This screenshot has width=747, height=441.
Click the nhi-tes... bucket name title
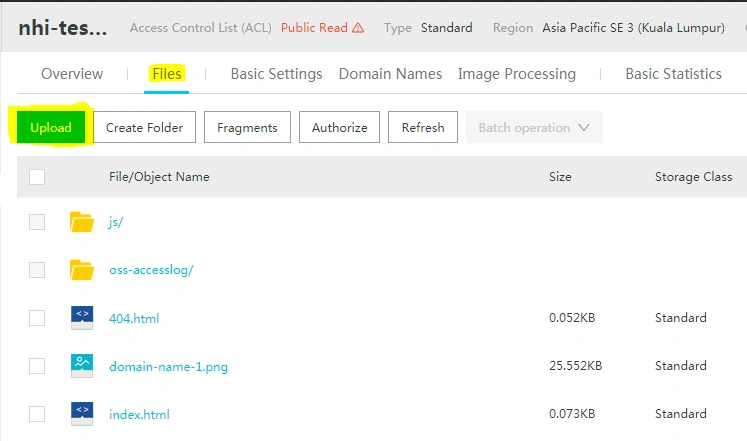[62, 28]
